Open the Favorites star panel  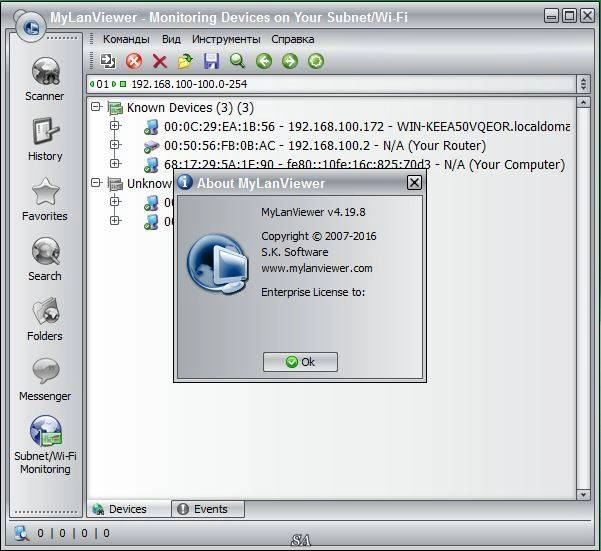point(45,199)
